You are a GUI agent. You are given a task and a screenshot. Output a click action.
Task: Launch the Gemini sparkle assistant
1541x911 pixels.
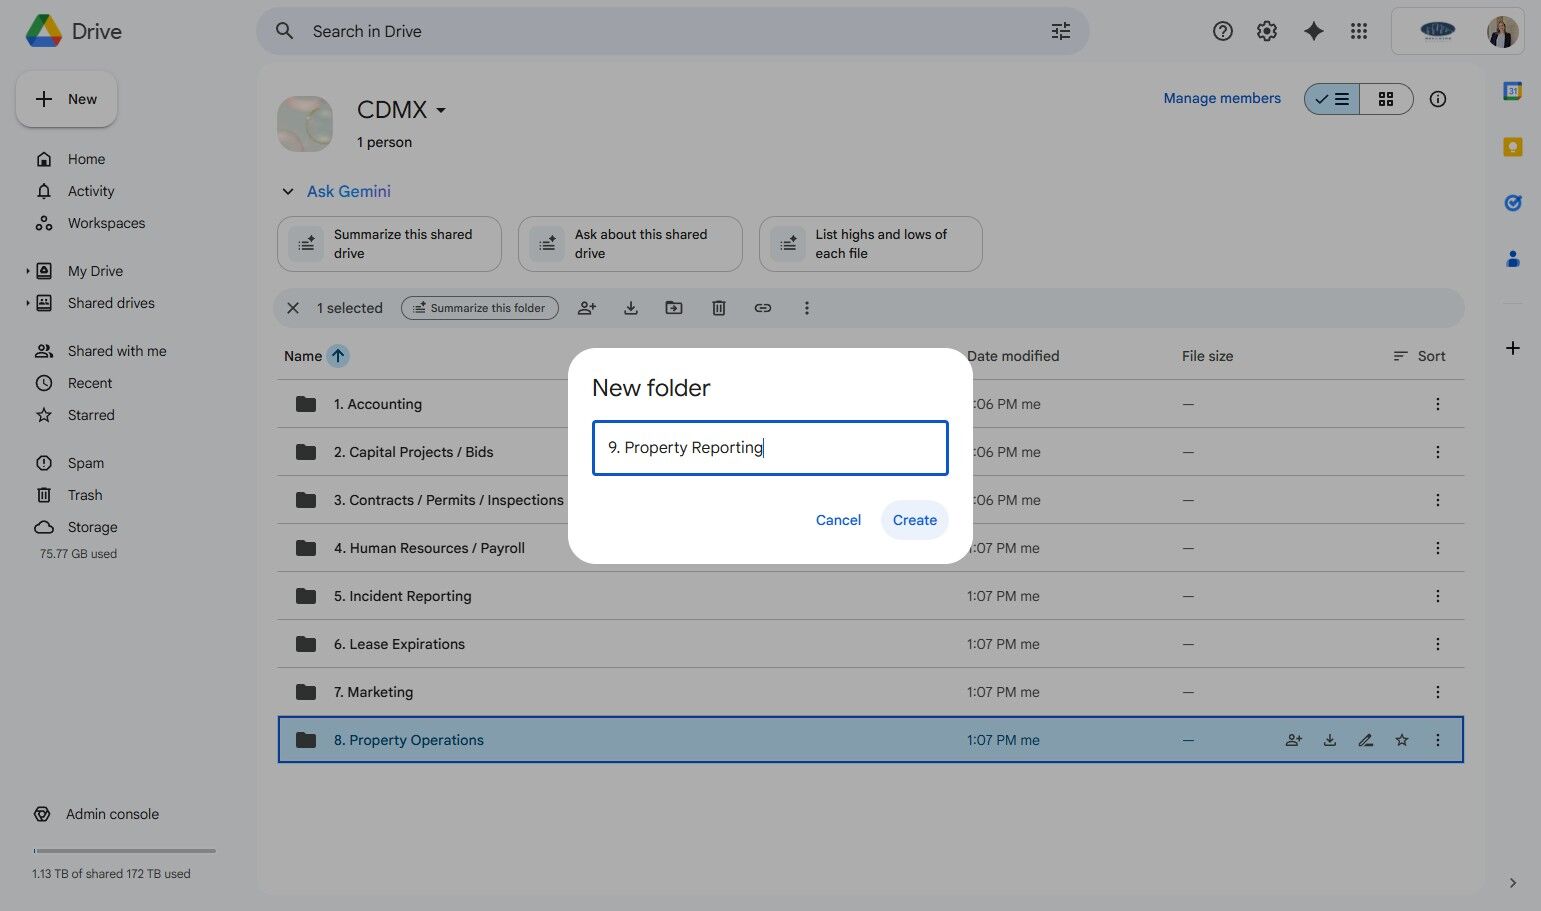pyautogui.click(x=1314, y=31)
